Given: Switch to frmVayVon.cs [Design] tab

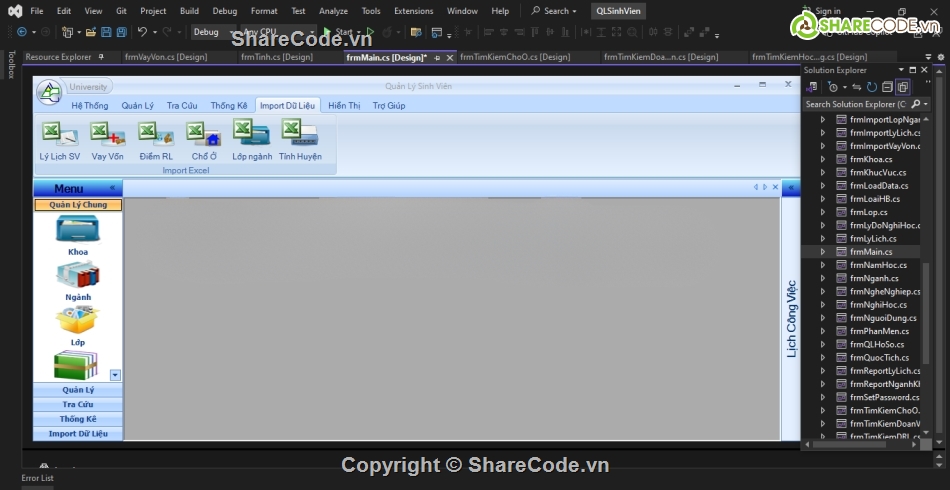Looking at the screenshot, I should (x=166, y=57).
